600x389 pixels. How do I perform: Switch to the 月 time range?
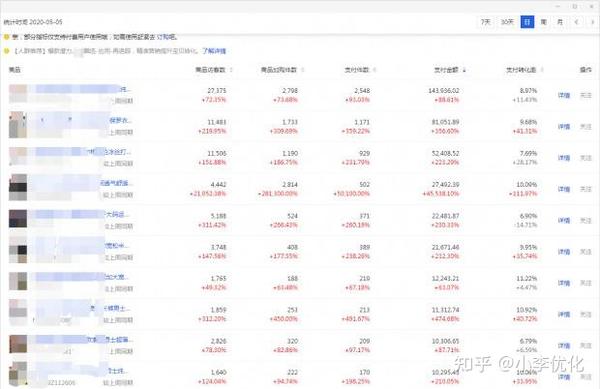[560, 22]
